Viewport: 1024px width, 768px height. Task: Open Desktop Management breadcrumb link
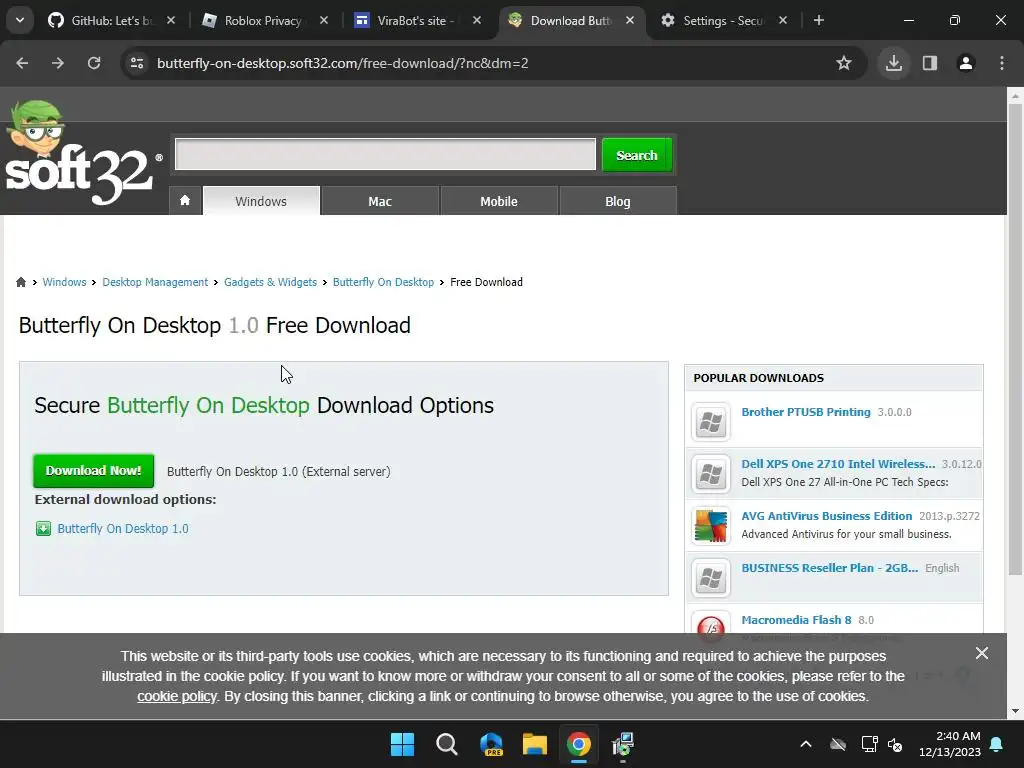pos(155,282)
